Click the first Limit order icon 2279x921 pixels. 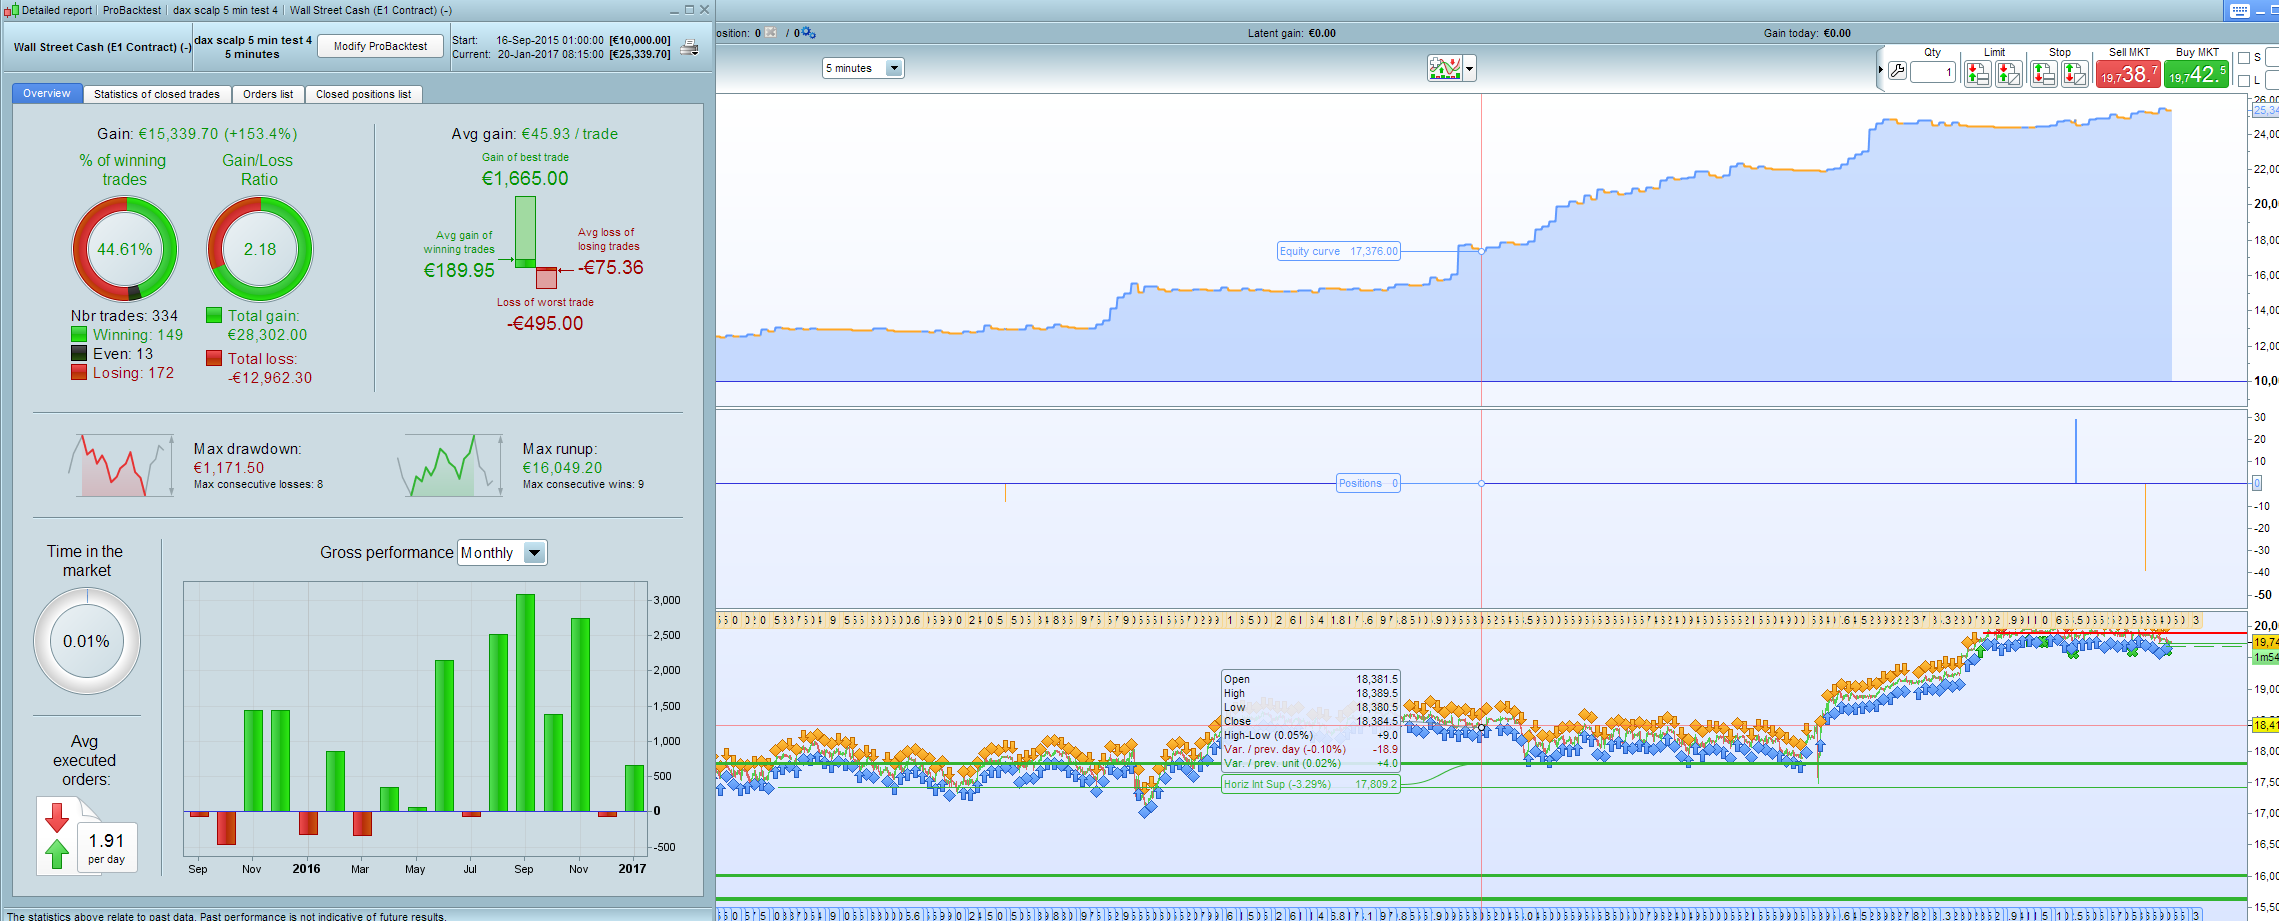coord(1977,73)
